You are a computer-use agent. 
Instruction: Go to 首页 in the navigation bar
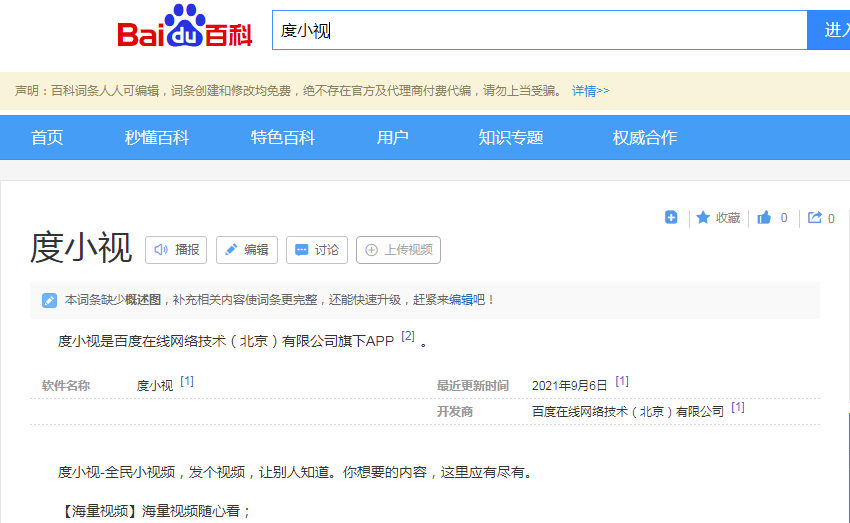(x=47, y=138)
